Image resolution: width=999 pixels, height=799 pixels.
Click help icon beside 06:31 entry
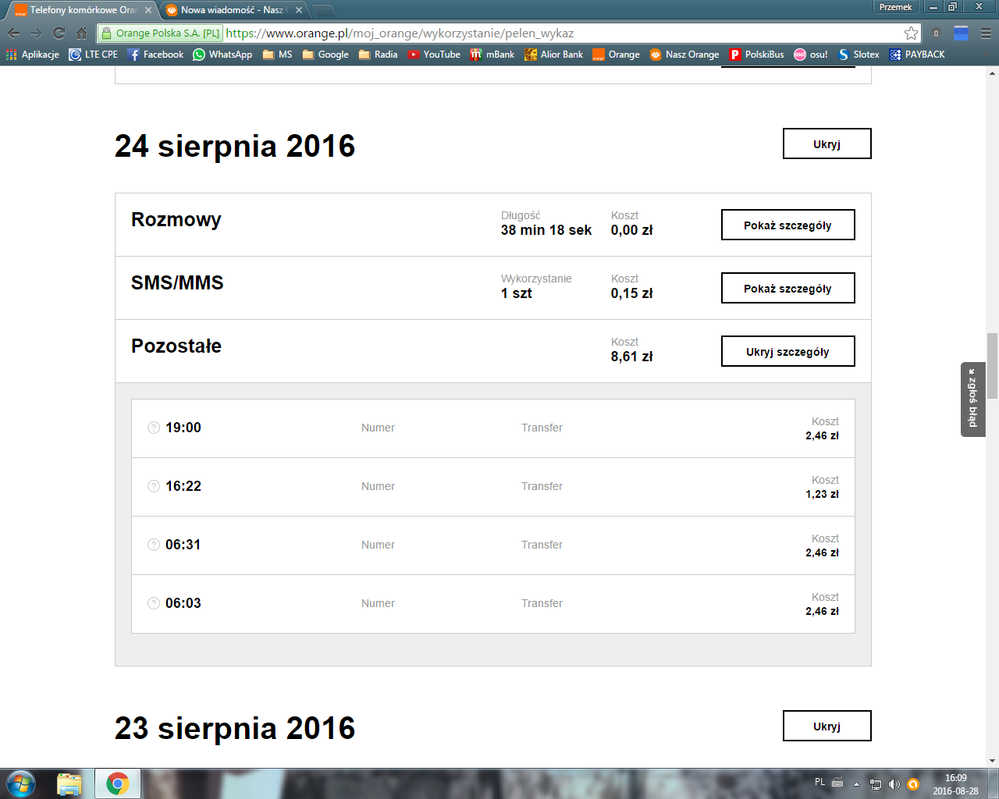(154, 545)
